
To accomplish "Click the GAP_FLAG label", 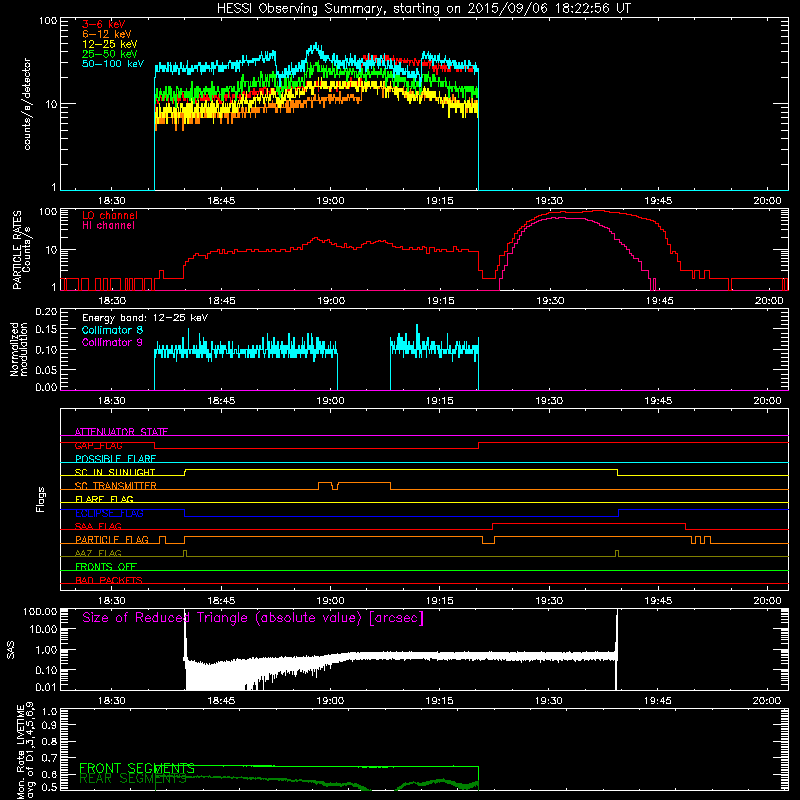I will click(98, 445).
